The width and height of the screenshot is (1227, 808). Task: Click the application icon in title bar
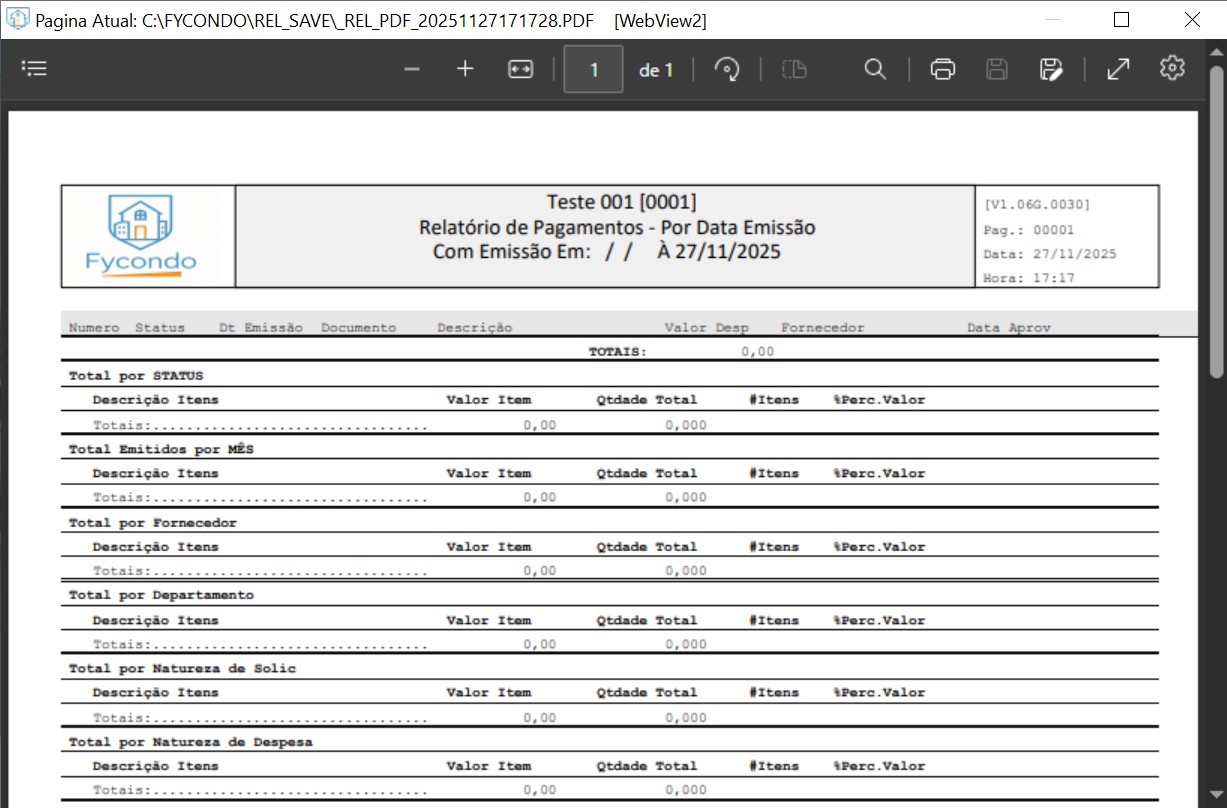click(x=18, y=20)
